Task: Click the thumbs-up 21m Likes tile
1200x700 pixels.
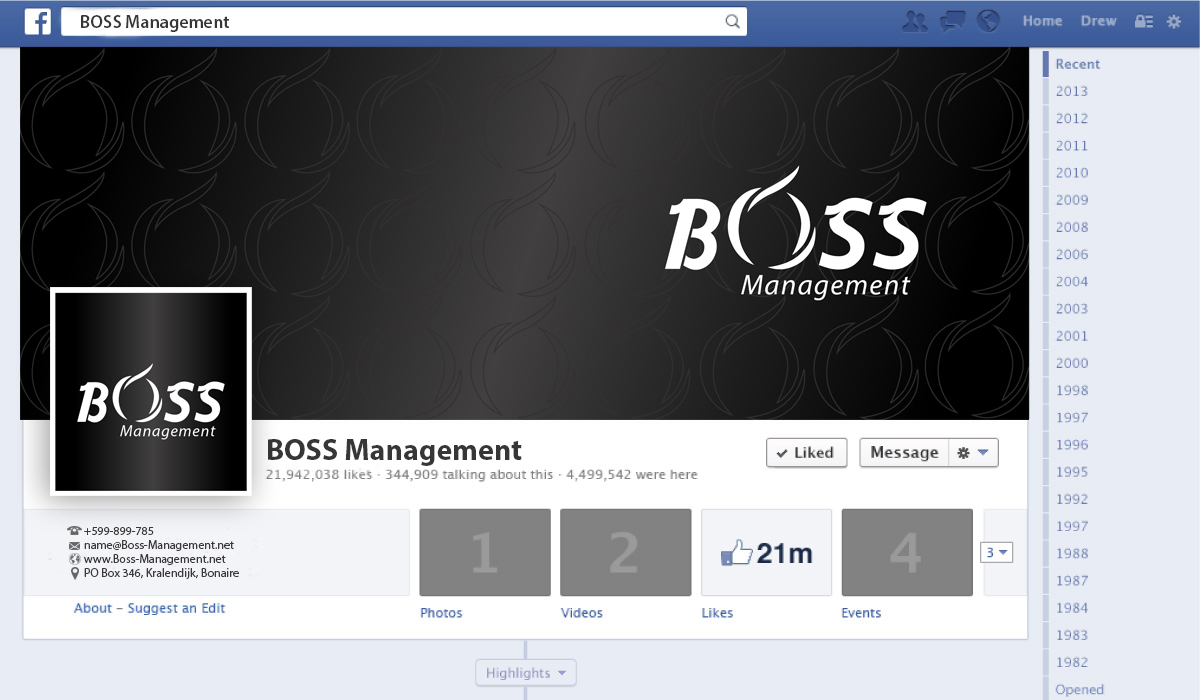Action: point(766,552)
